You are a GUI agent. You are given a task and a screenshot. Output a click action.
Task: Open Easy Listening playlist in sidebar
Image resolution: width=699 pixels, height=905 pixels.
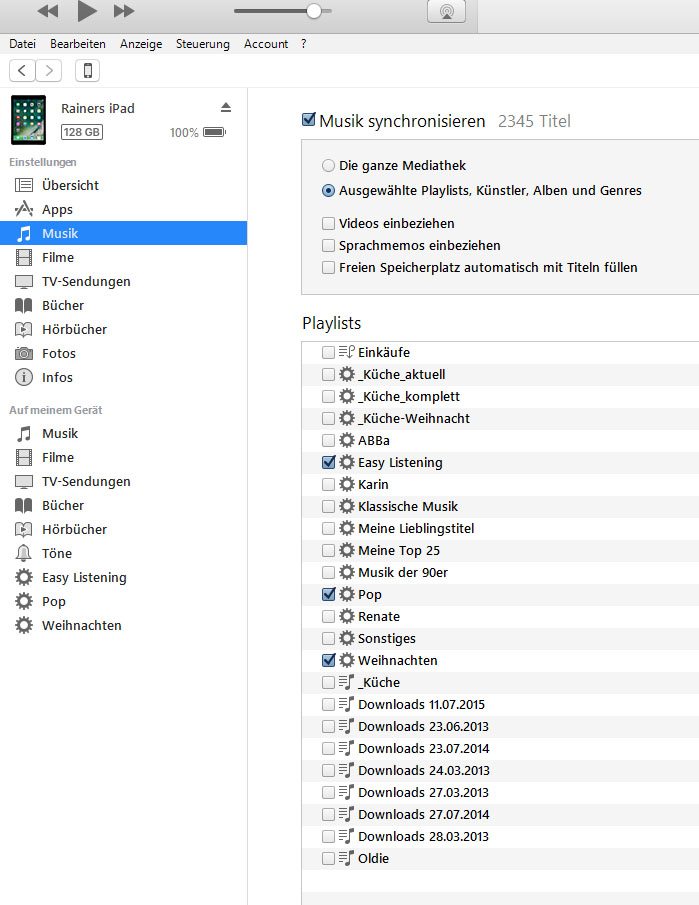pos(124,578)
